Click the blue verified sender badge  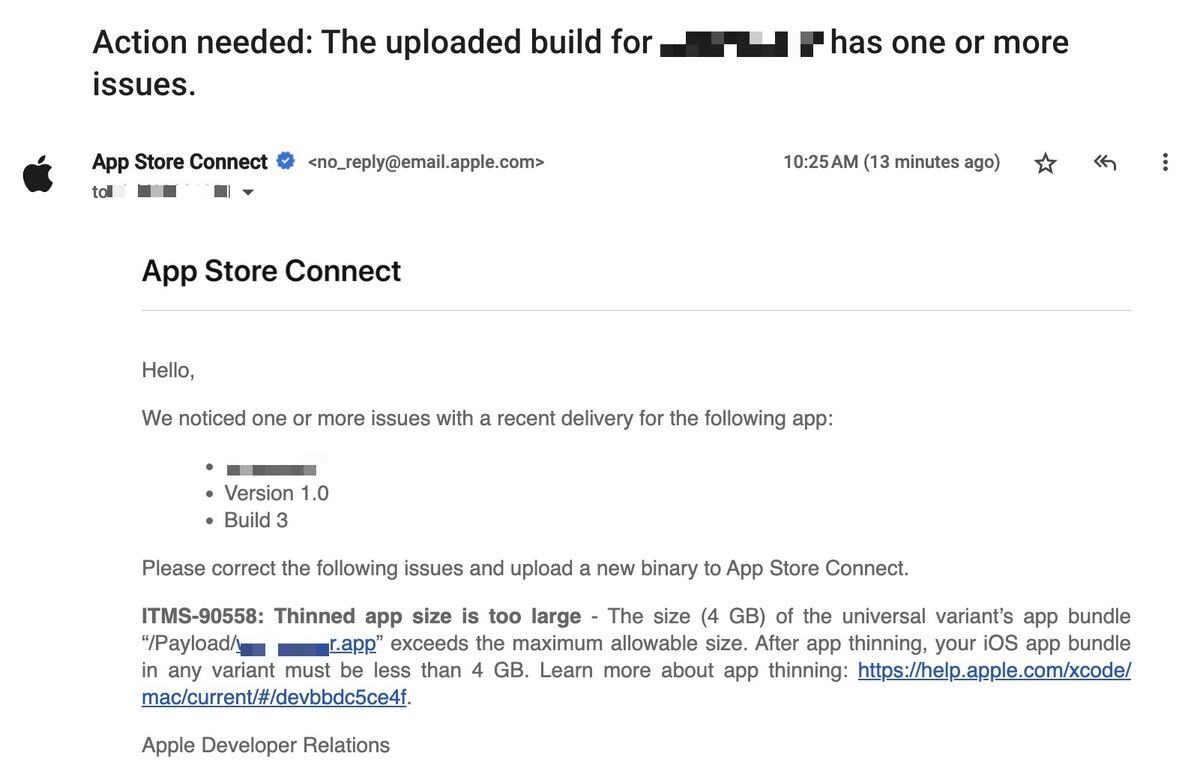point(286,161)
